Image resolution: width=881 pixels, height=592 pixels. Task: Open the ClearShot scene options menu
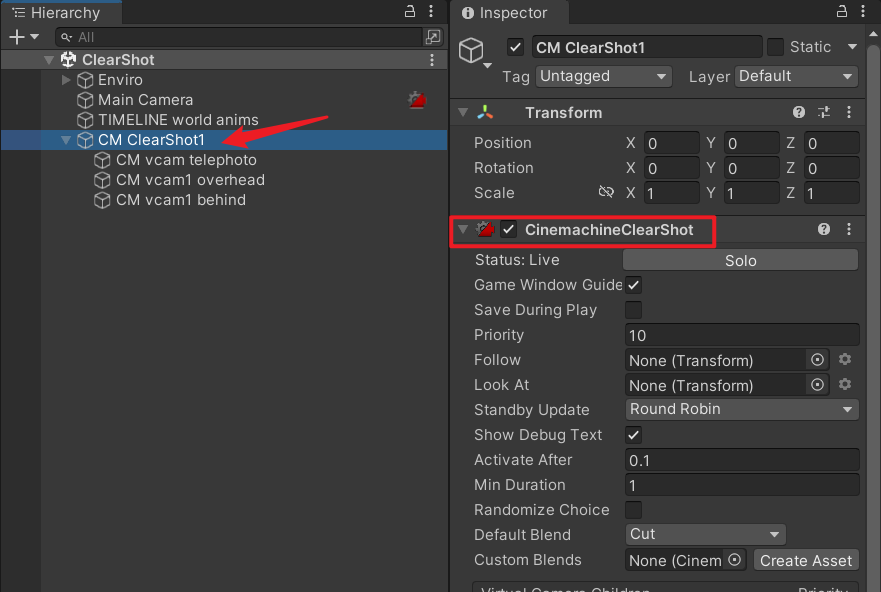[x=432, y=60]
